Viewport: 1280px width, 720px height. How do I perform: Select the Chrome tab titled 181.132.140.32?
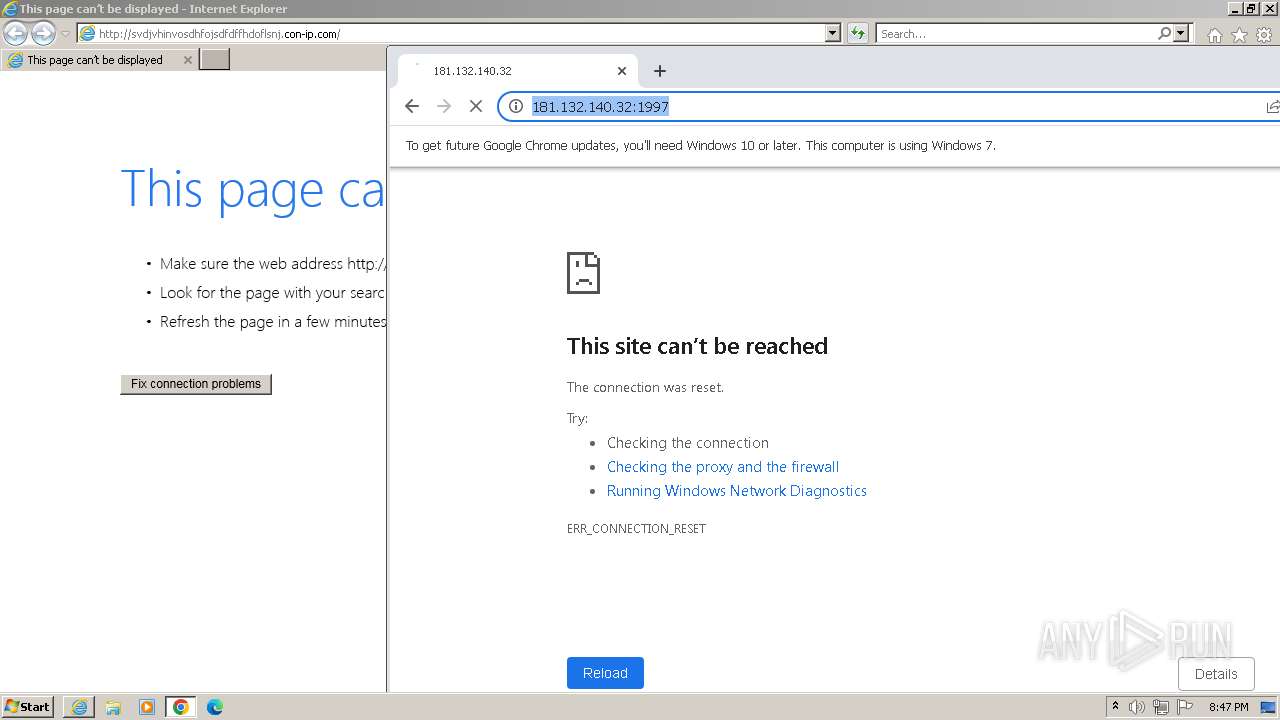tap(518, 71)
